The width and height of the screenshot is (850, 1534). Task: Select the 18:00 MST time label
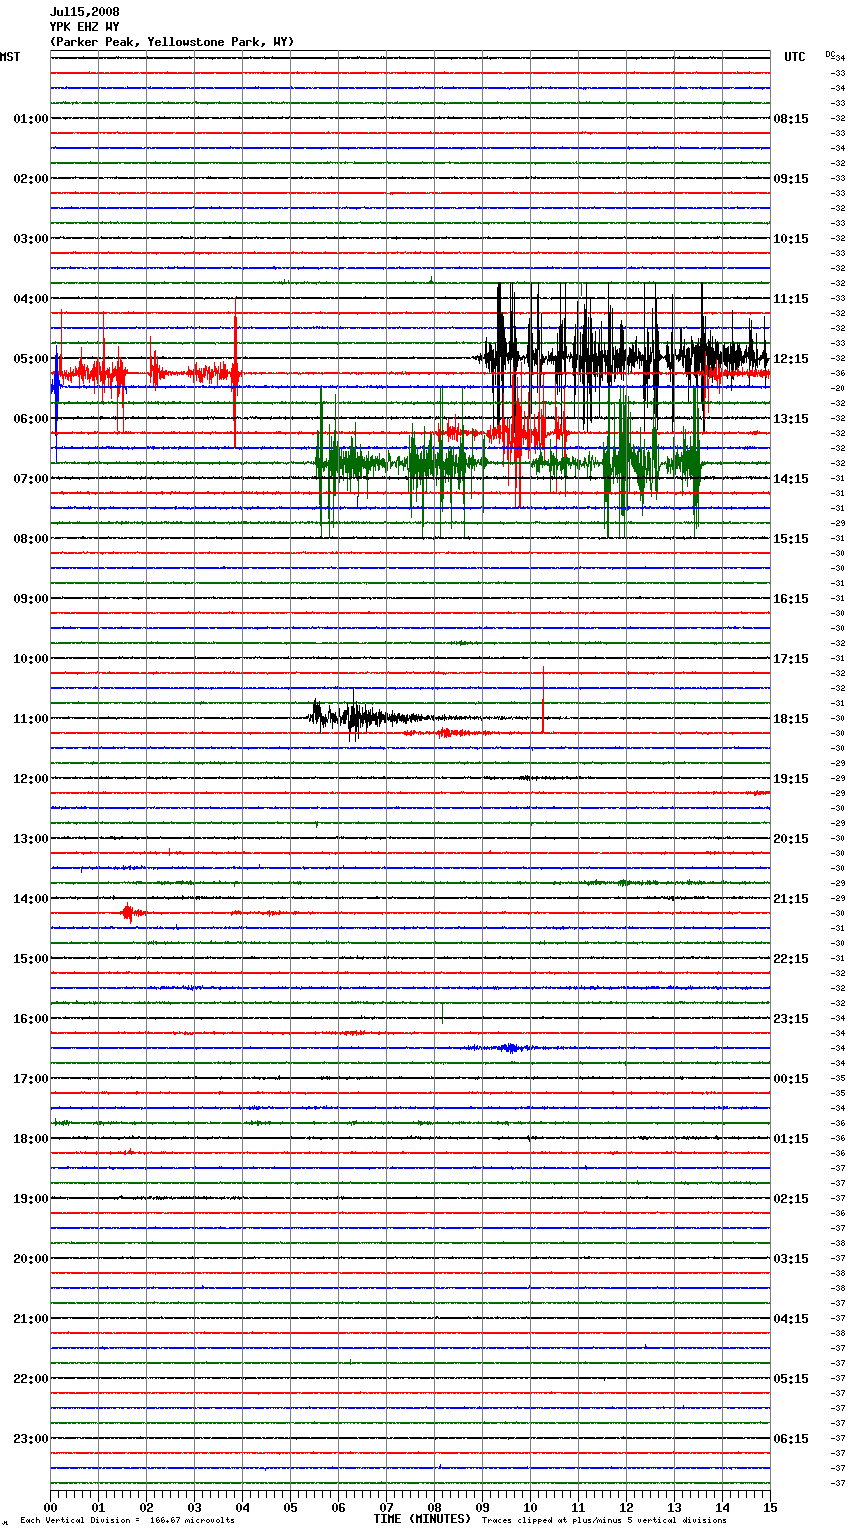(x=31, y=1139)
